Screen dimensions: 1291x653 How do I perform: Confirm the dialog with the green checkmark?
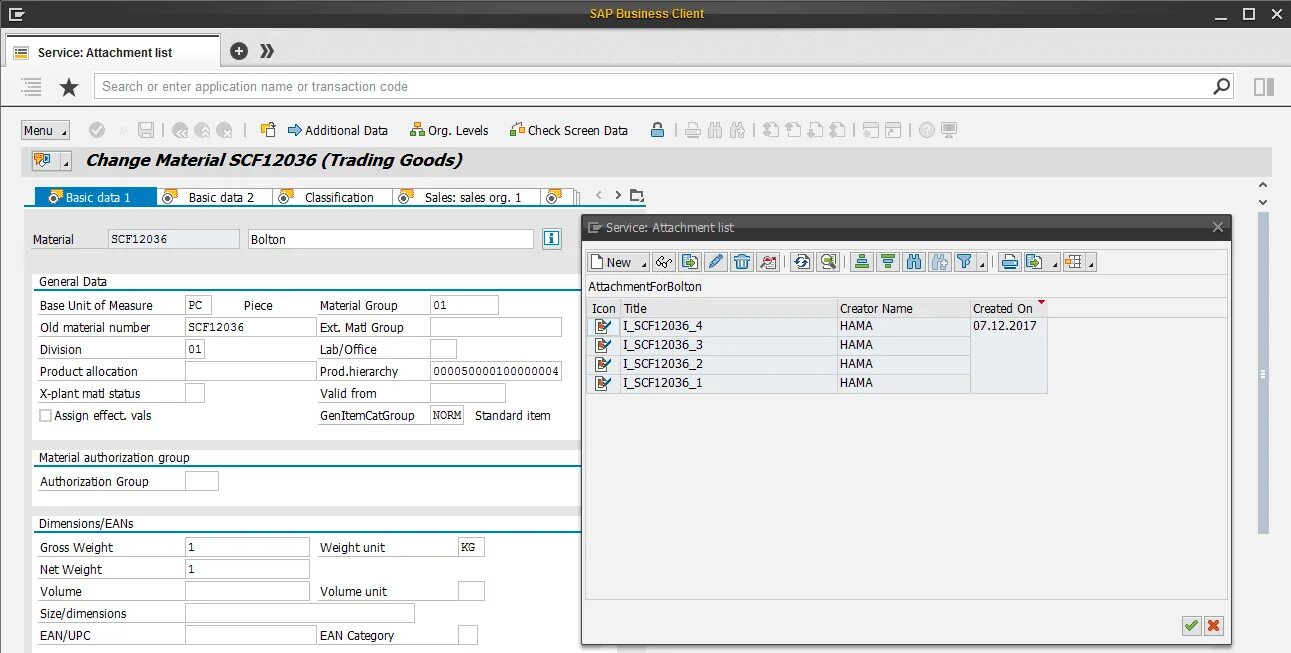point(1191,626)
